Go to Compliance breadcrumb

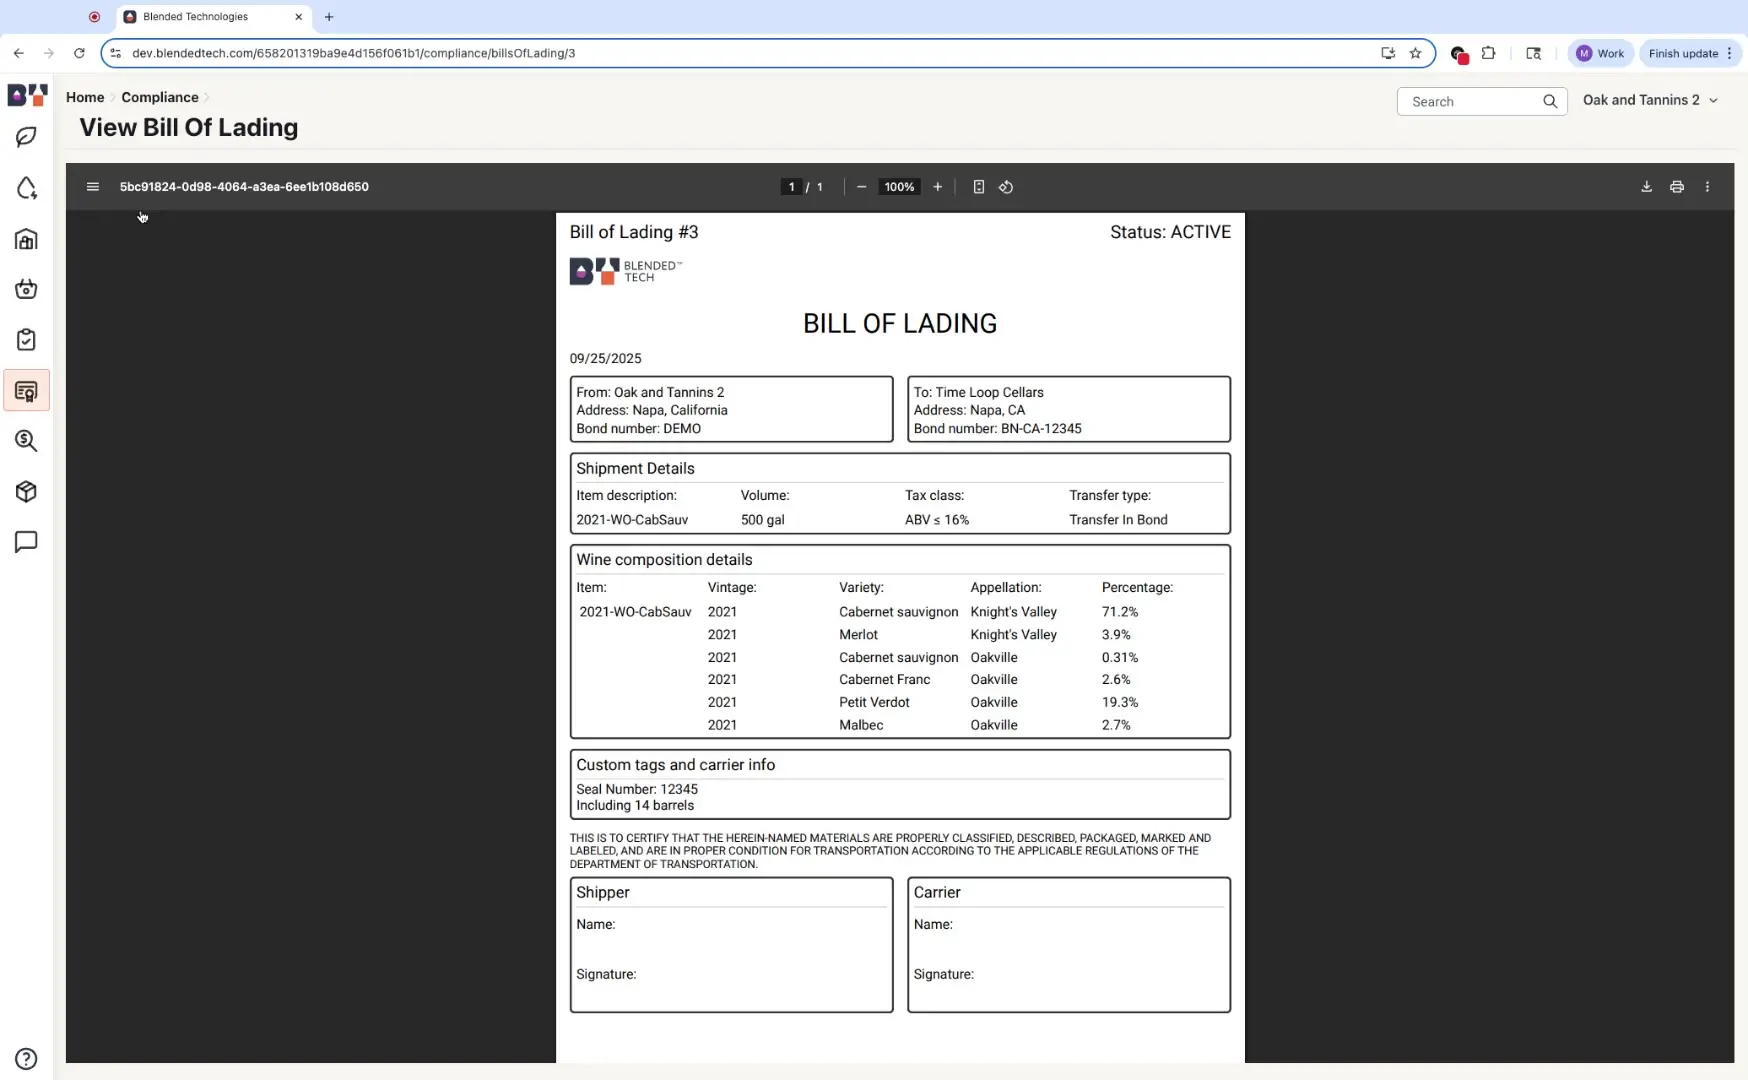pos(160,97)
